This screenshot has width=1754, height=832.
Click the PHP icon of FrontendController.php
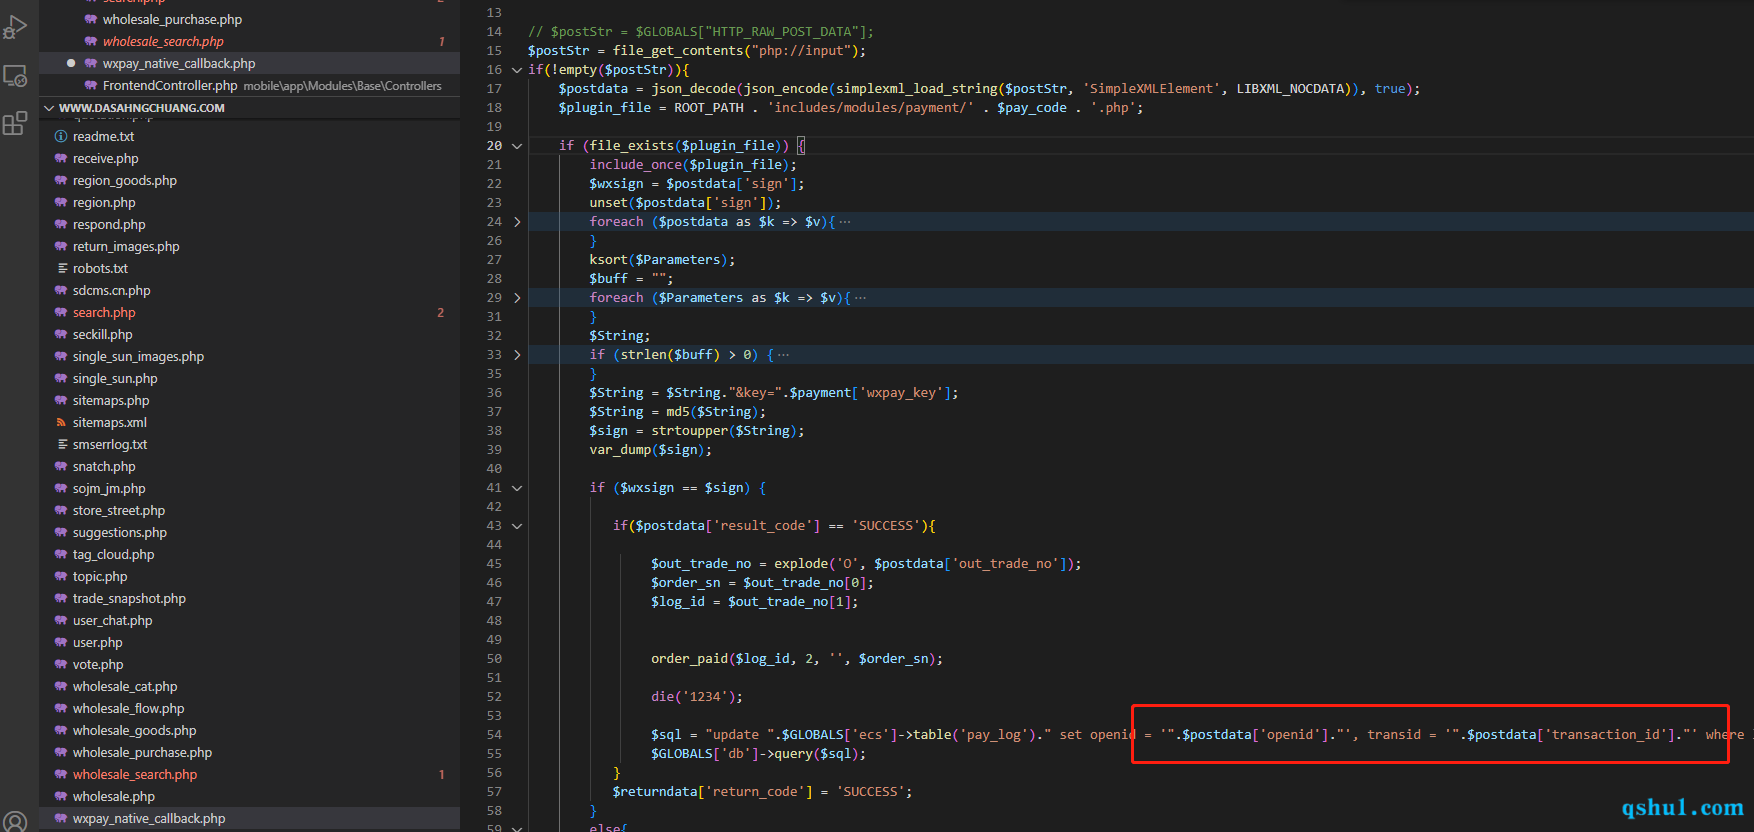click(x=91, y=85)
